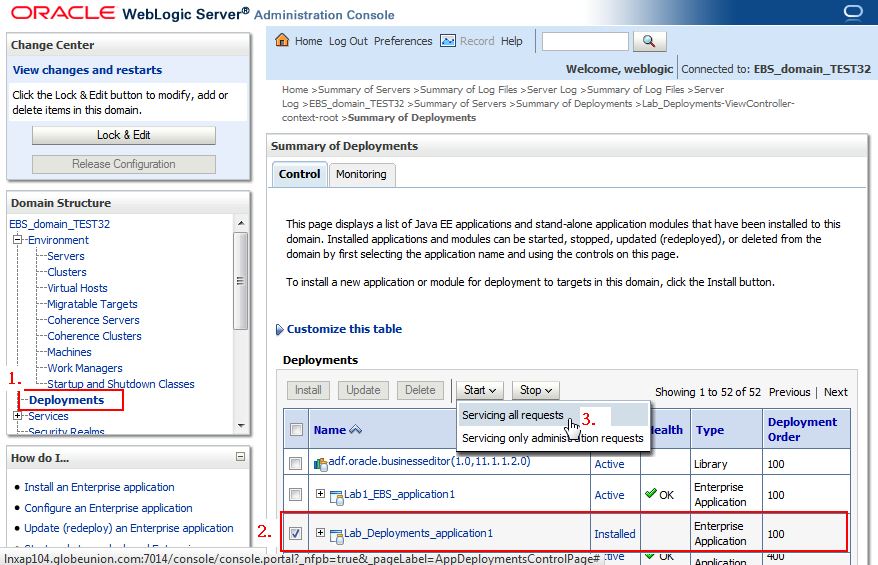The height and width of the screenshot is (565, 878).
Task: Open the Lab_Deployments_application1 deployment link
Action: [x=418, y=533]
